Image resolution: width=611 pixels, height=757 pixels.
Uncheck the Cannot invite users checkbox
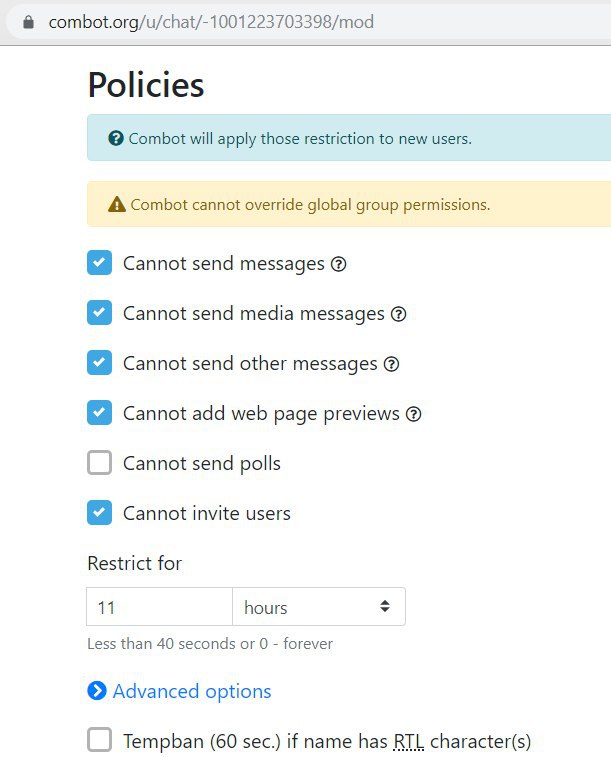click(99, 513)
